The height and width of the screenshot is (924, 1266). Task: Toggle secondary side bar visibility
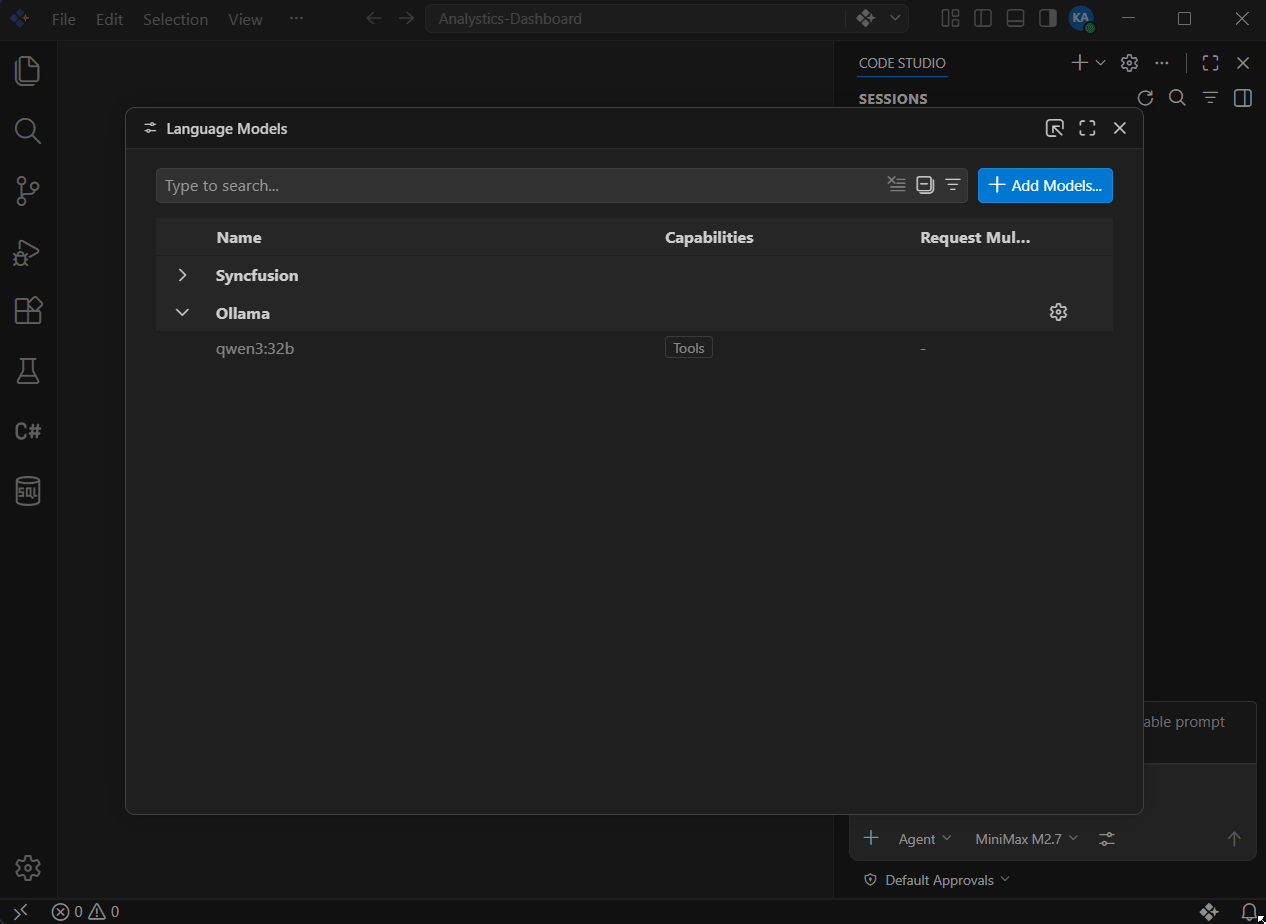click(x=1048, y=18)
